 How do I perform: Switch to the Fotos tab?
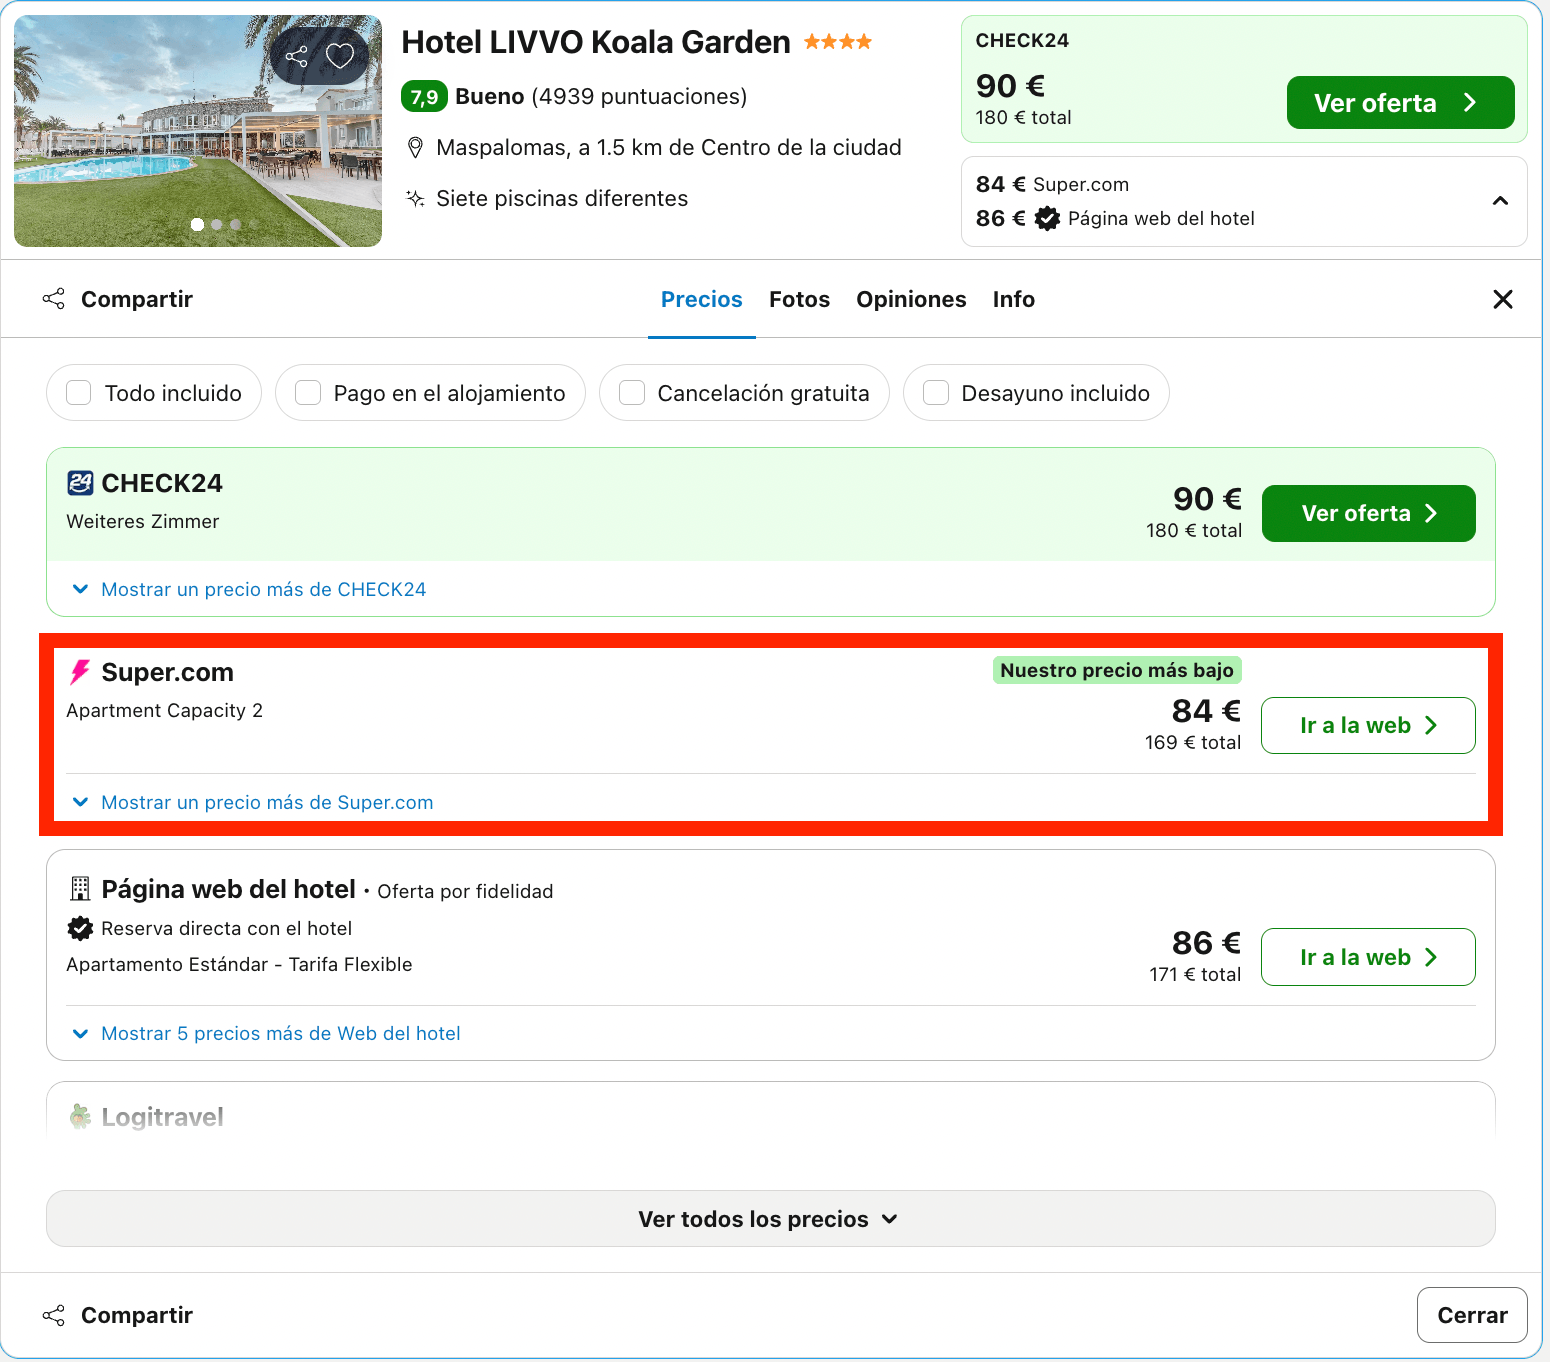799,299
